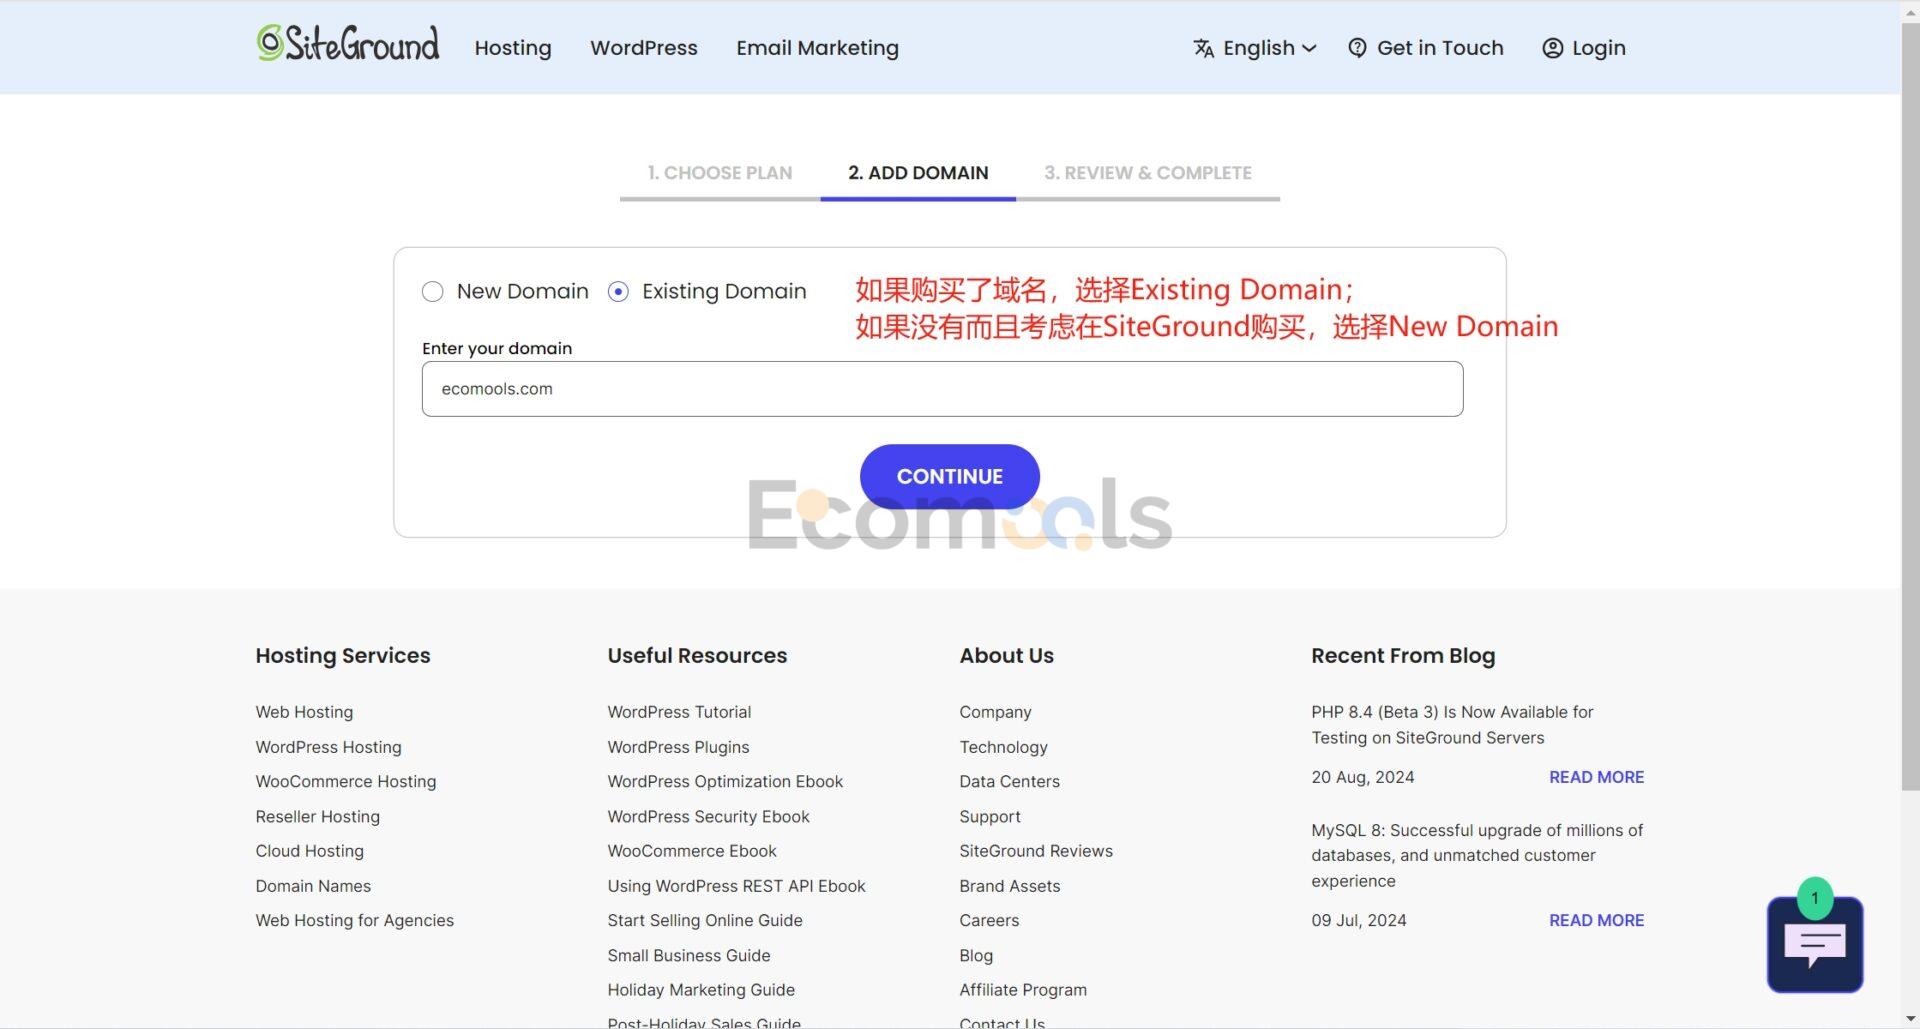Viewport: 1920px width, 1029px height.
Task: Click the Login link
Action: [1598, 48]
